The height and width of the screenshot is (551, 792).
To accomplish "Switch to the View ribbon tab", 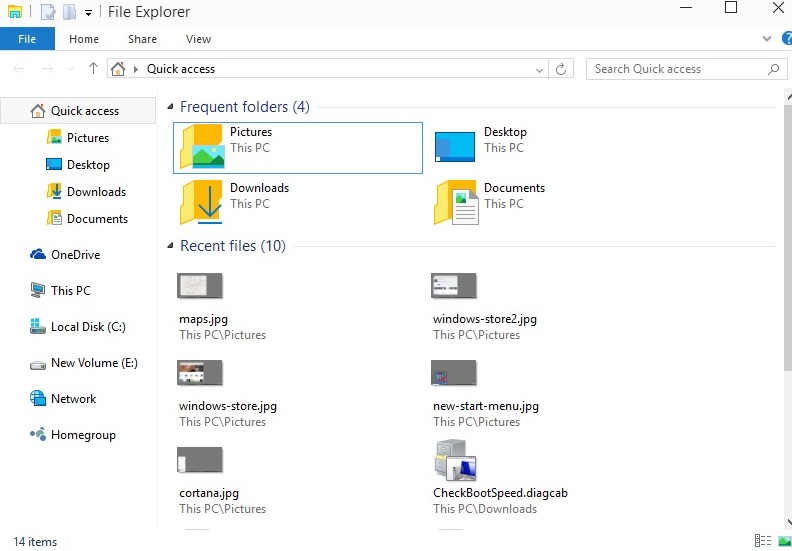I will pyautogui.click(x=198, y=39).
